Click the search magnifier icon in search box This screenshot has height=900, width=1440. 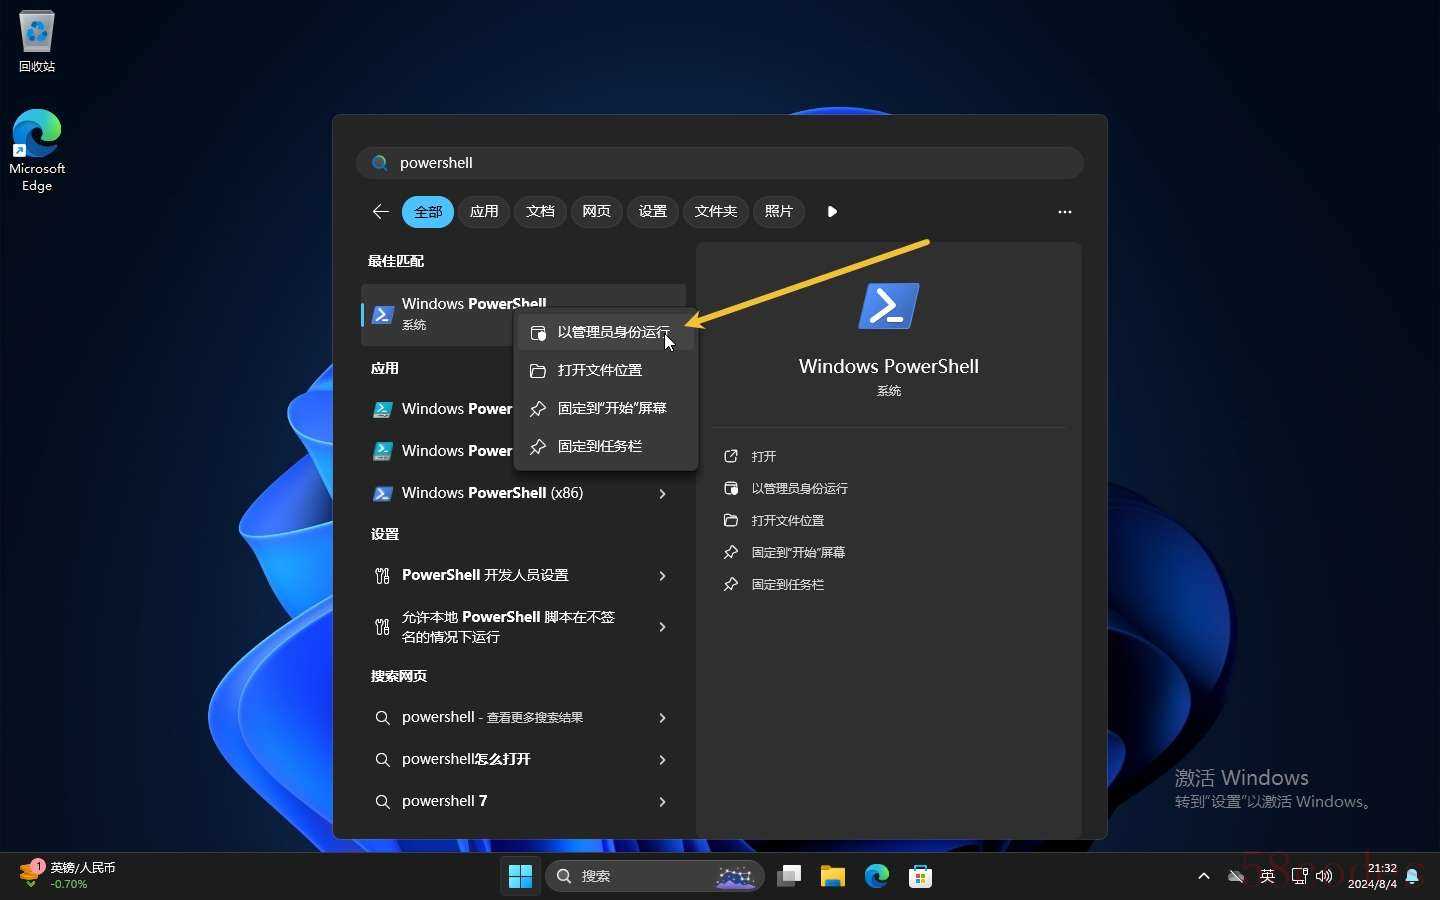[x=380, y=163]
